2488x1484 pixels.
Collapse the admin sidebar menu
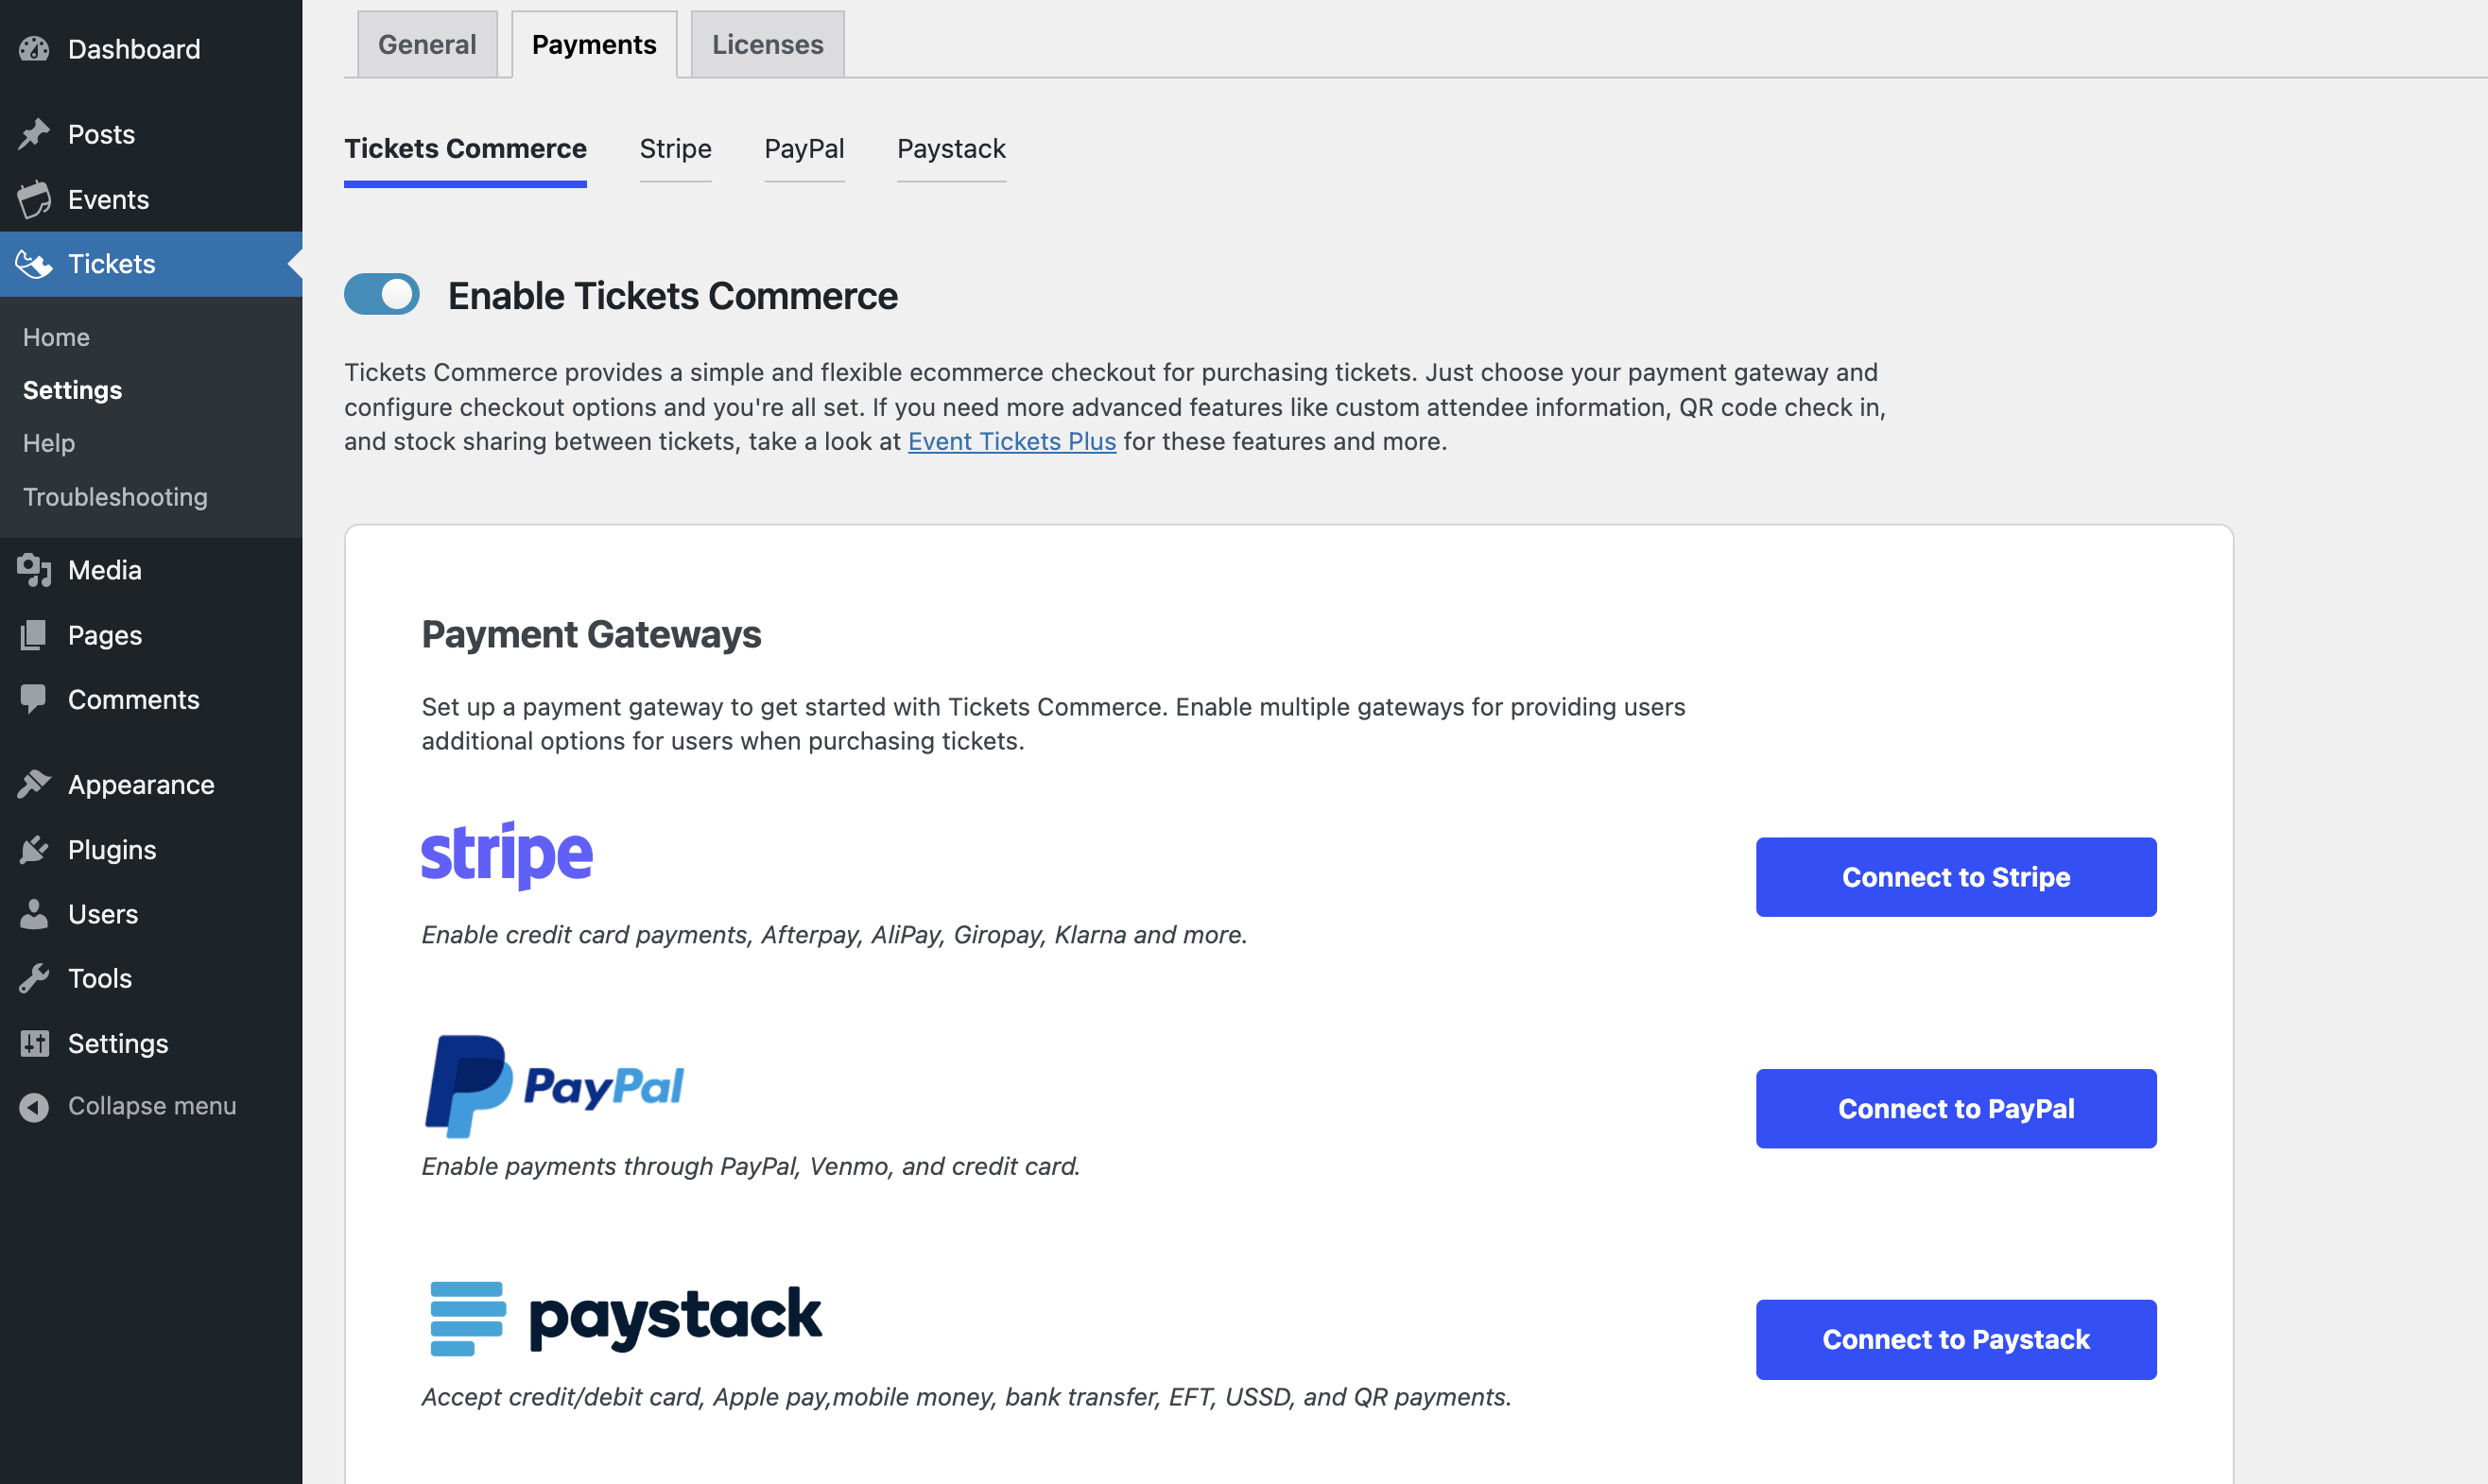[128, 1106]
